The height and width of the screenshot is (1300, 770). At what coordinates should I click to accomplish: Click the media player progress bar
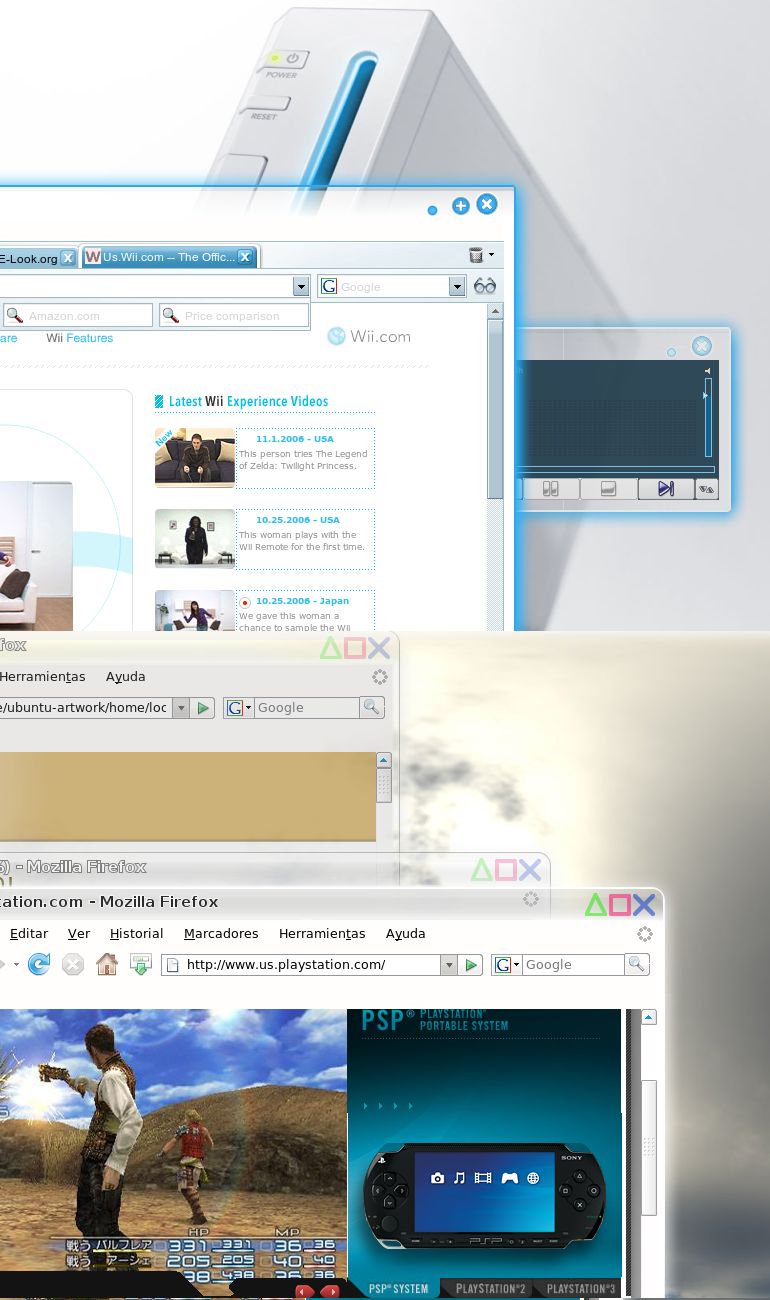618,469
